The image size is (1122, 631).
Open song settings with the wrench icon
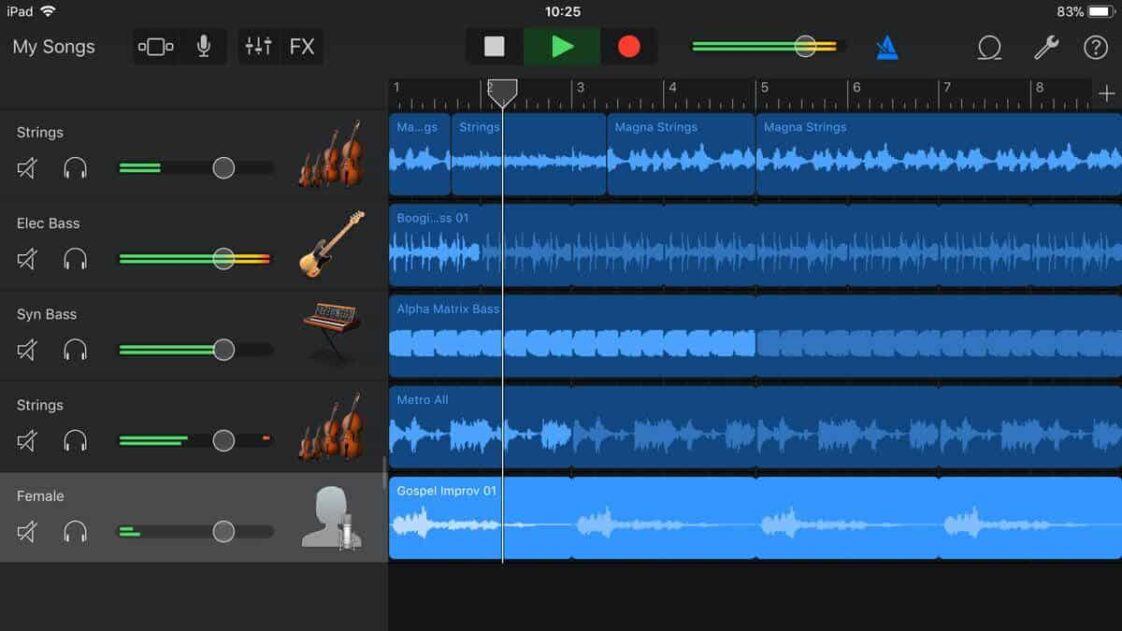(x=1044, y=46)
